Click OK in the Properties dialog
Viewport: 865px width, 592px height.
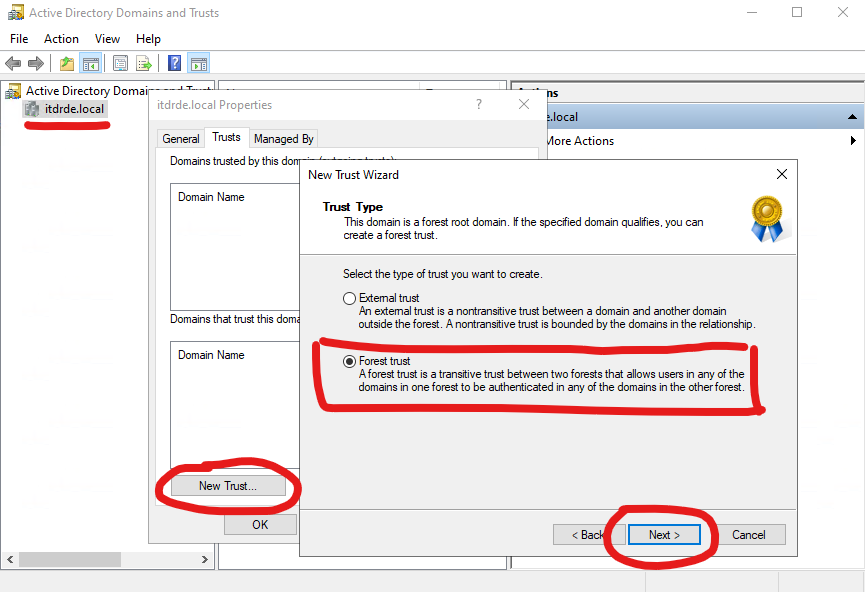pos(260,525)
